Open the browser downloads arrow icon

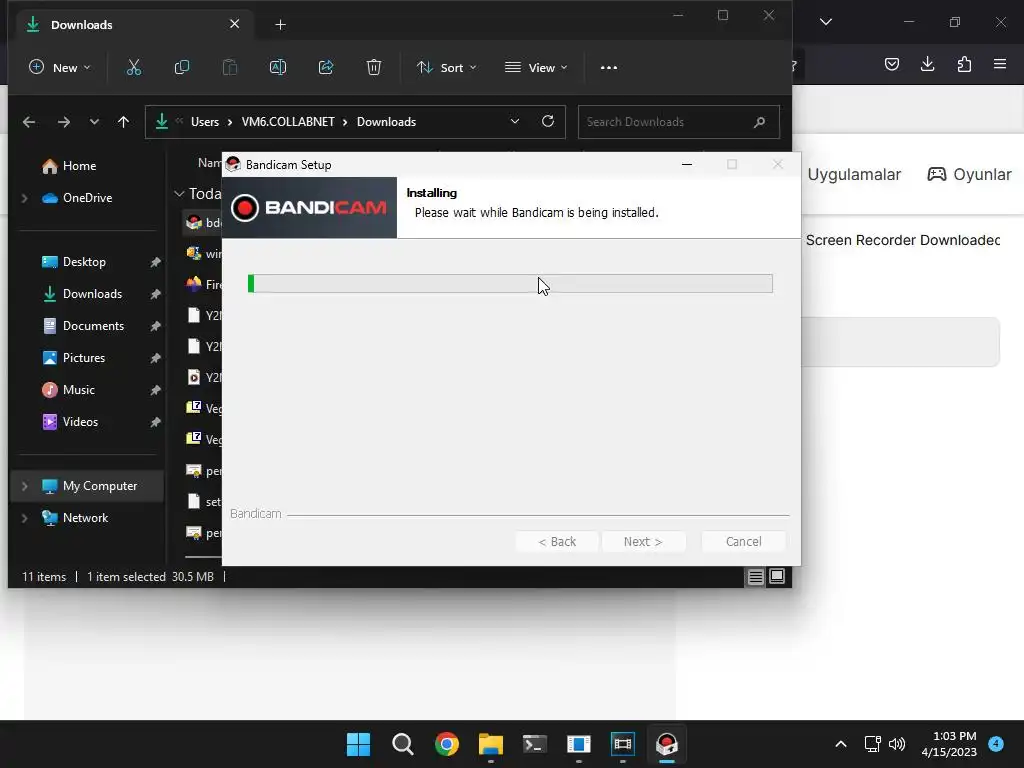coord(927,64)
